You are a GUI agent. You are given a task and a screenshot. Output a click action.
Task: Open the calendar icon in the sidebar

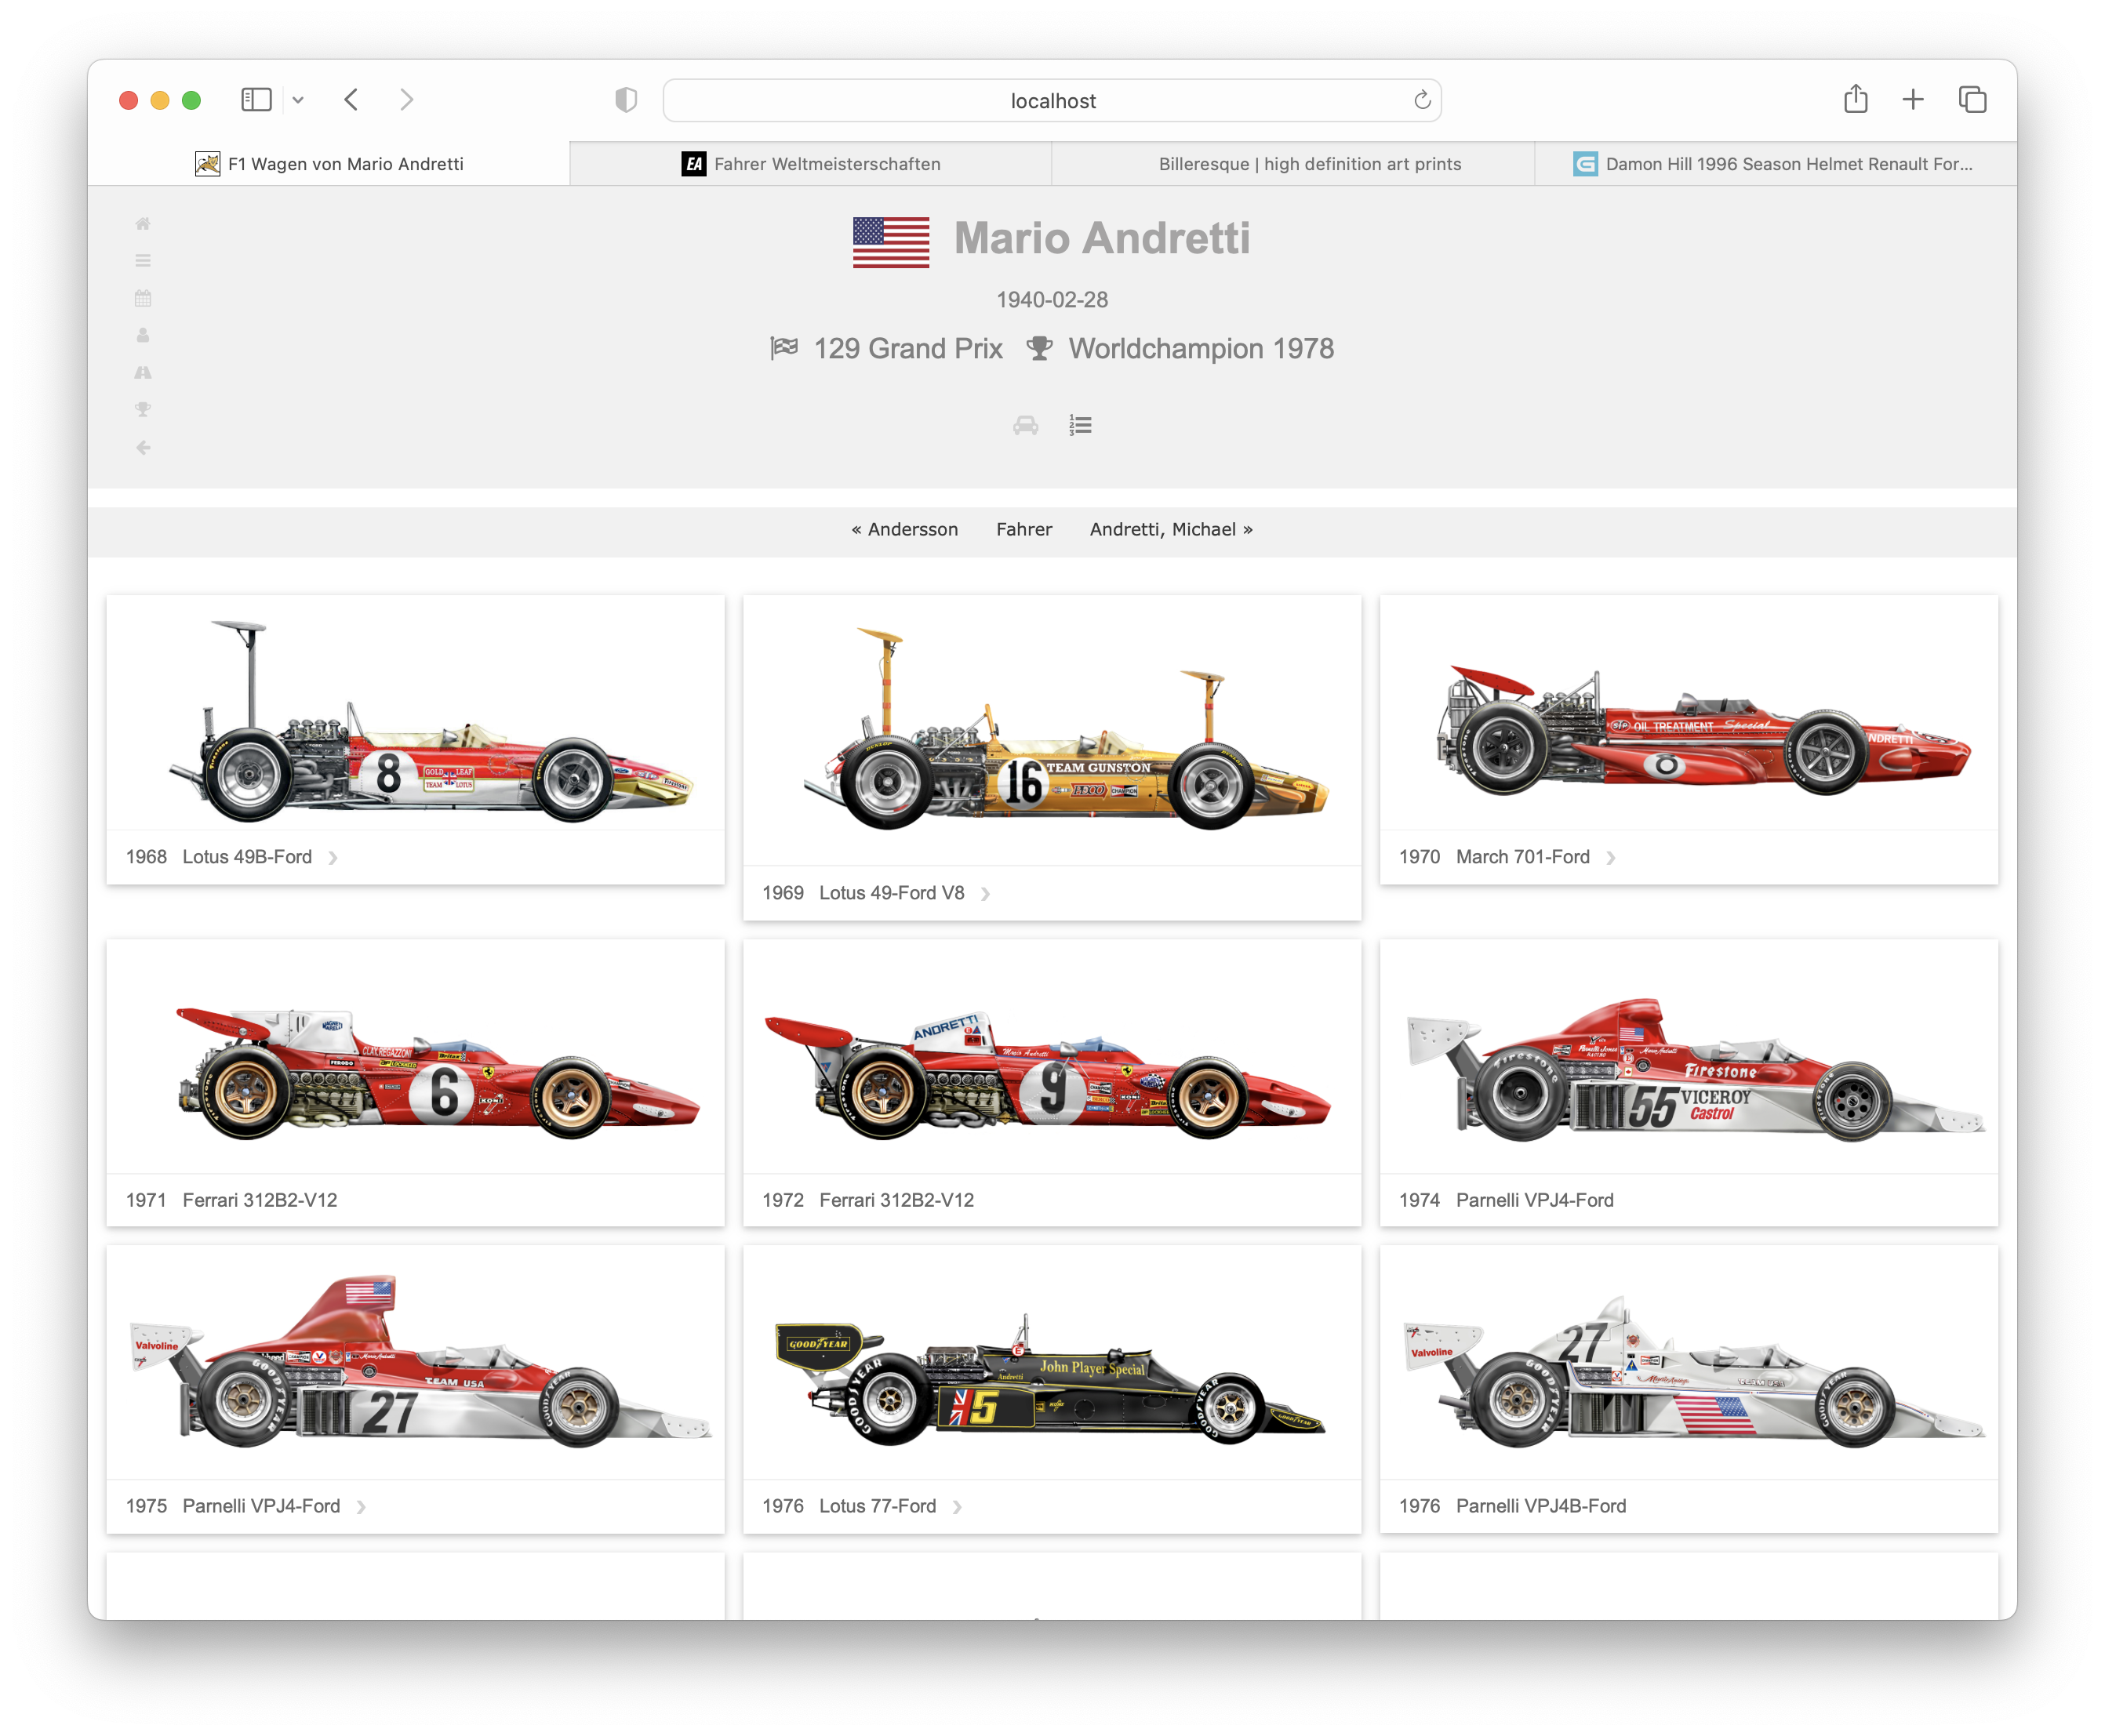(143, 298)
